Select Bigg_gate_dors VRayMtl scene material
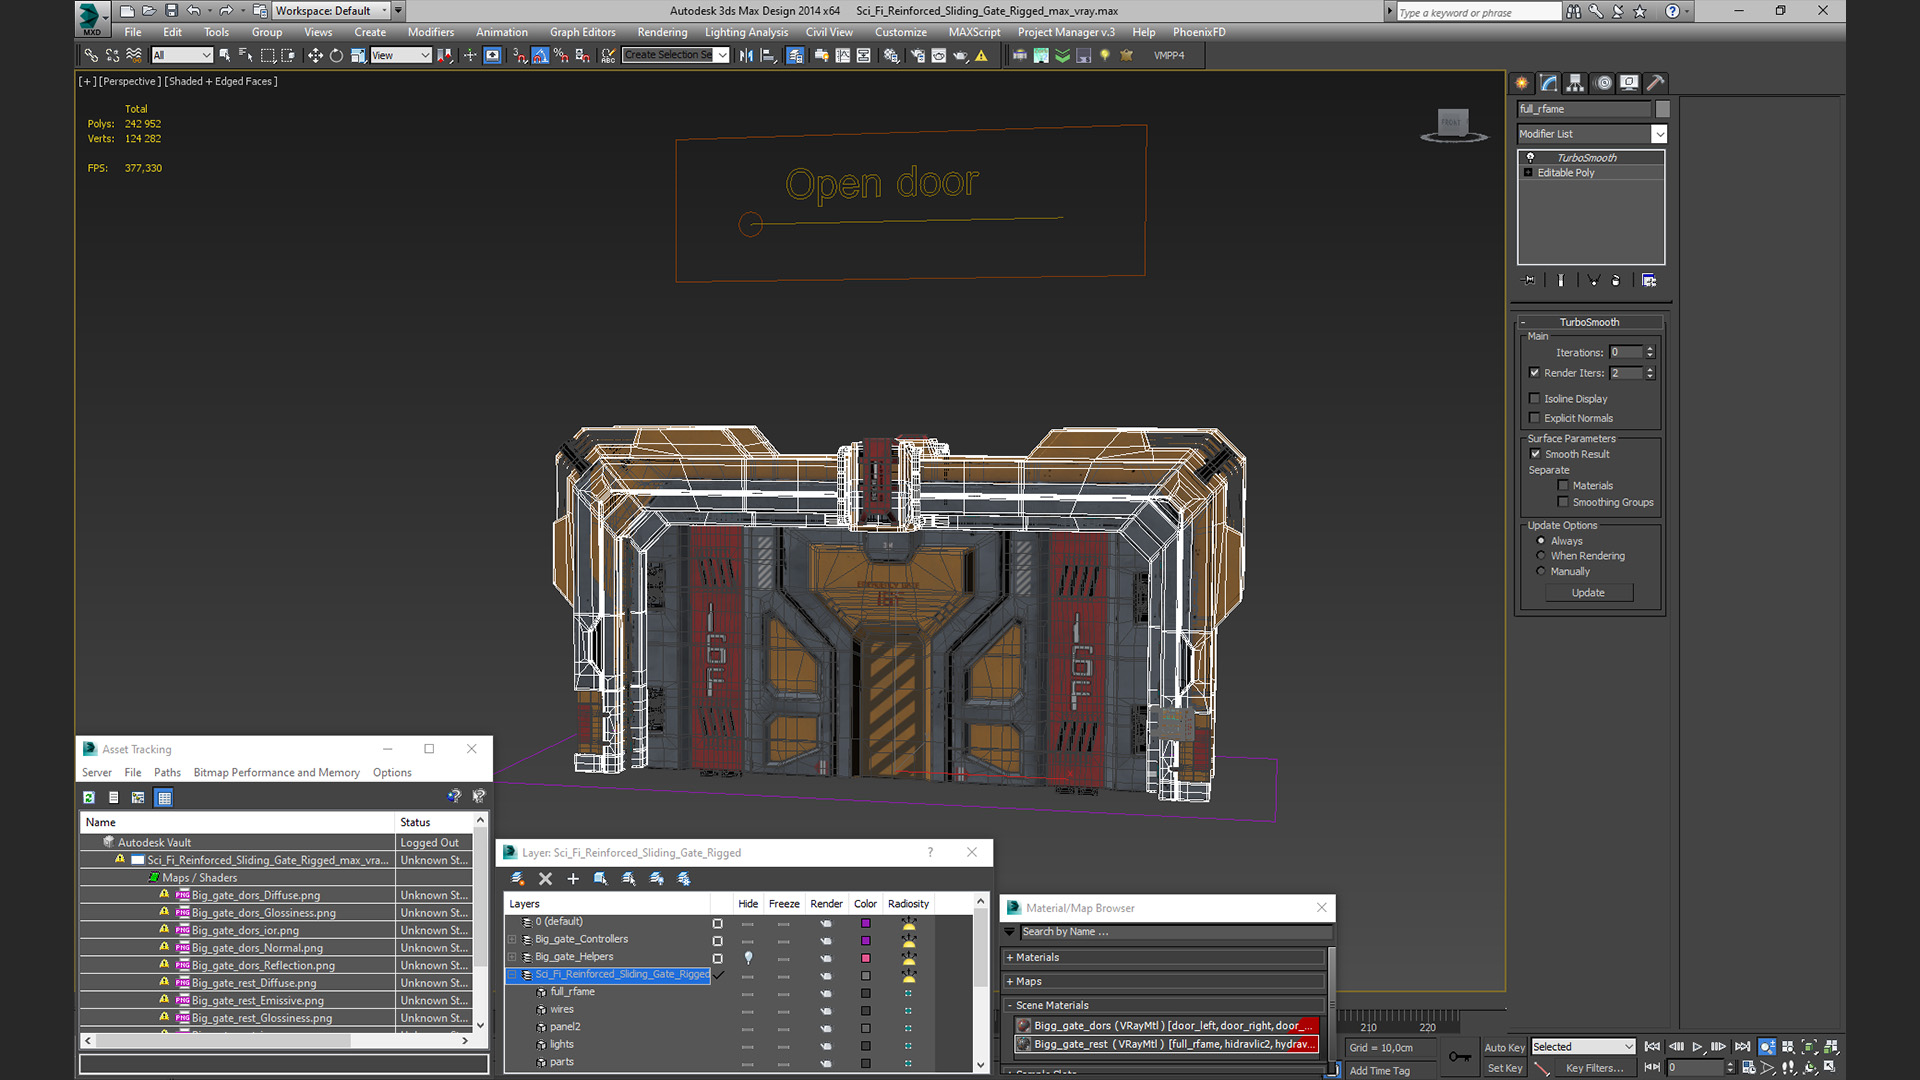This screenshot has height=1080, width=1920. 1166,1026
